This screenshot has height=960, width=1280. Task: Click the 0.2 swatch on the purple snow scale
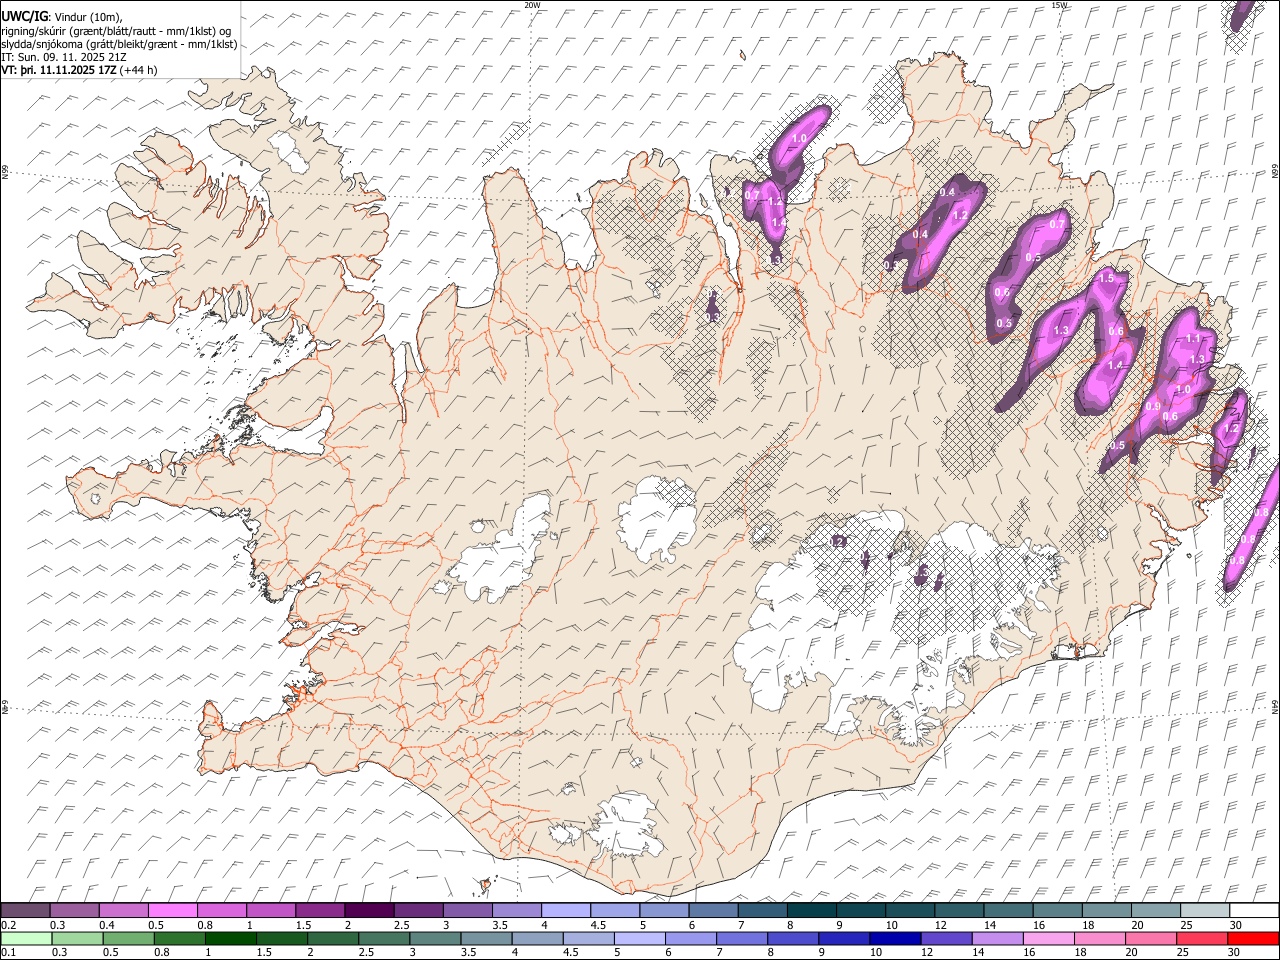26,911
